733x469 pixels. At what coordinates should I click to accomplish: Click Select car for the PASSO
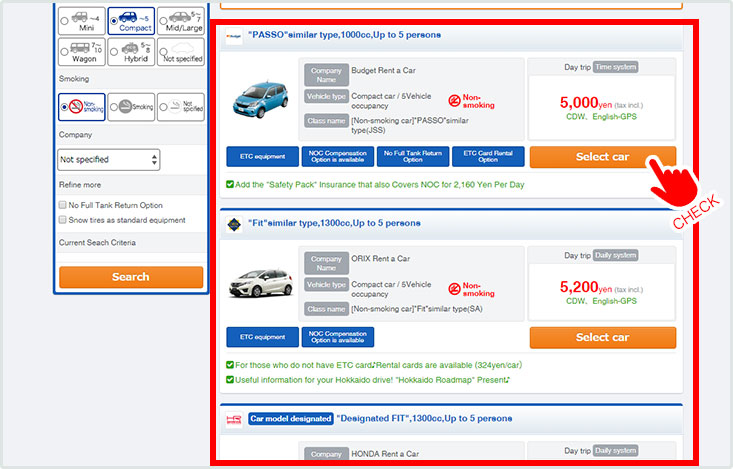(x=602, y=157)
